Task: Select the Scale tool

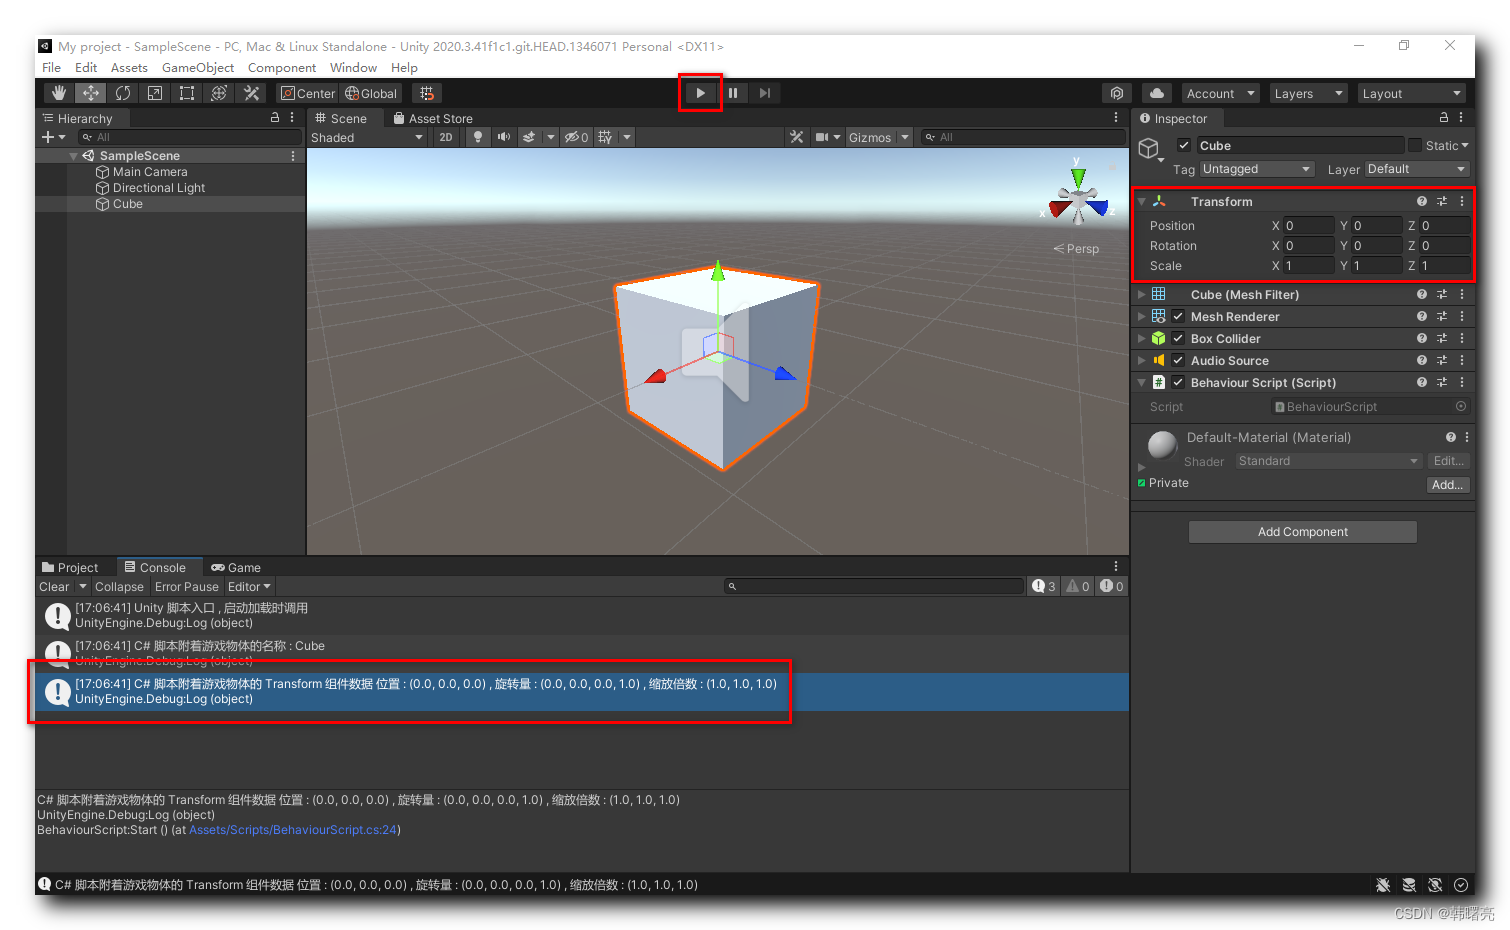Action: coord(154,93)
